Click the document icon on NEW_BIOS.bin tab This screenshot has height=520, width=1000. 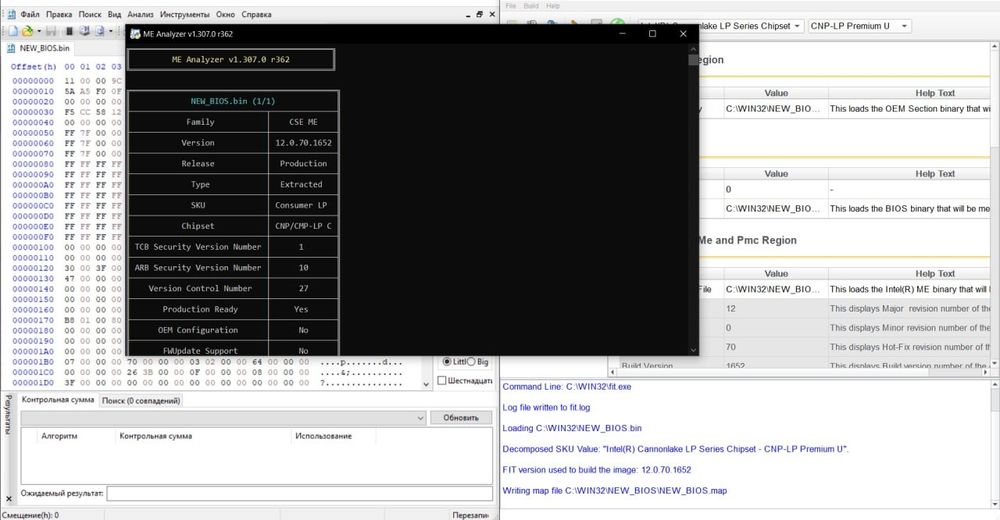[x=11, y=48]
